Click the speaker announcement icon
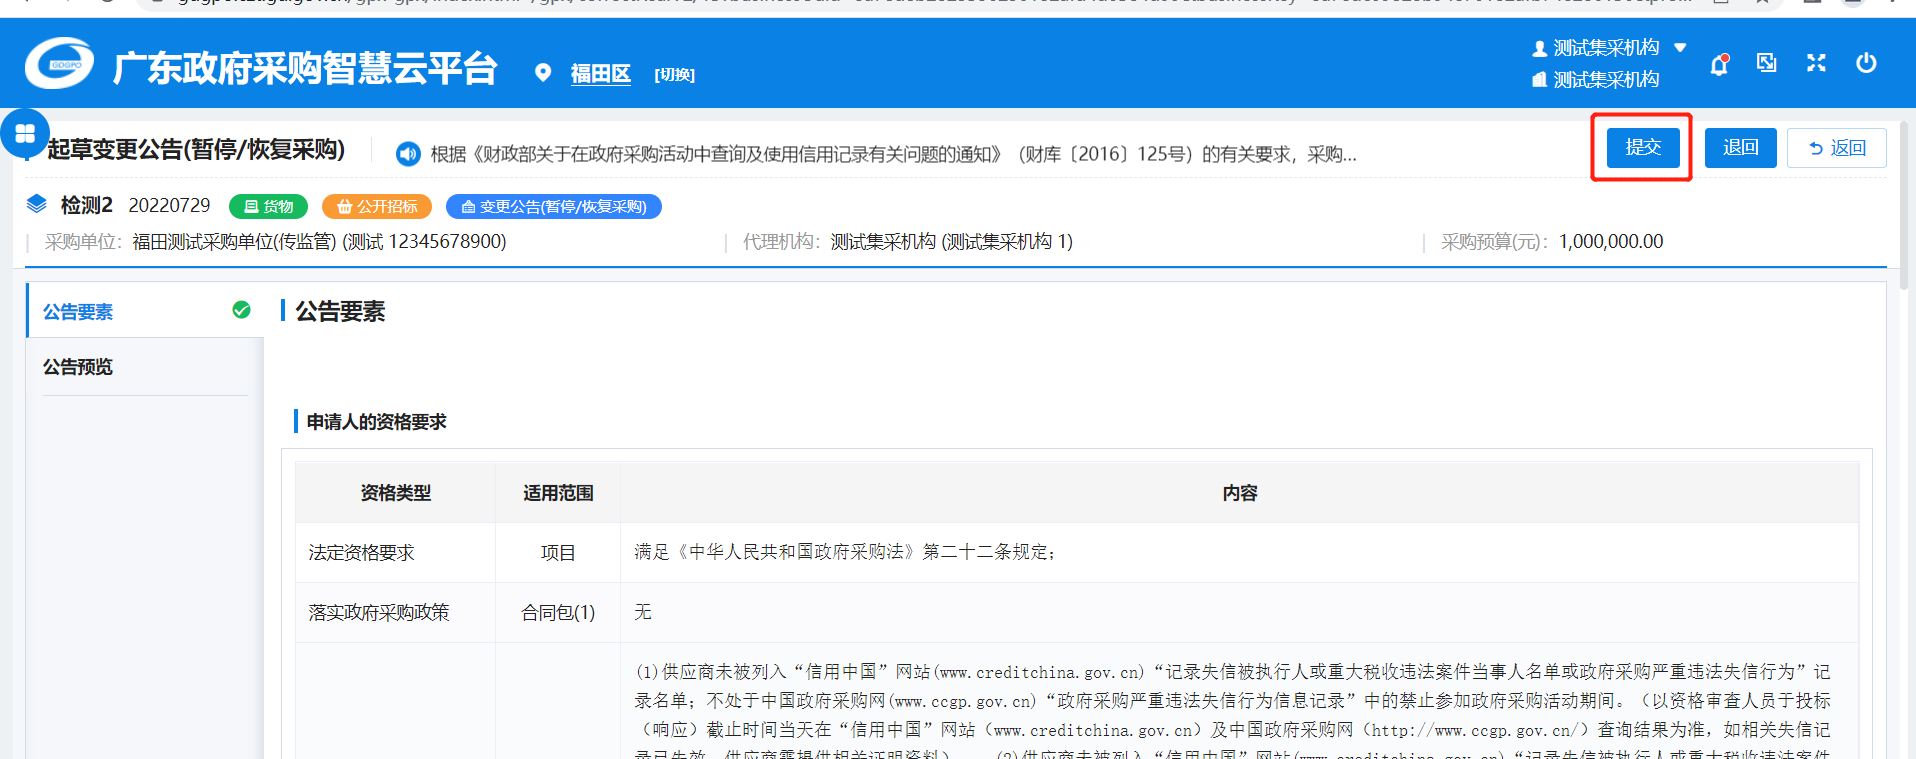Viewport: 1916px width, 759px height. [x=407, y=154]
